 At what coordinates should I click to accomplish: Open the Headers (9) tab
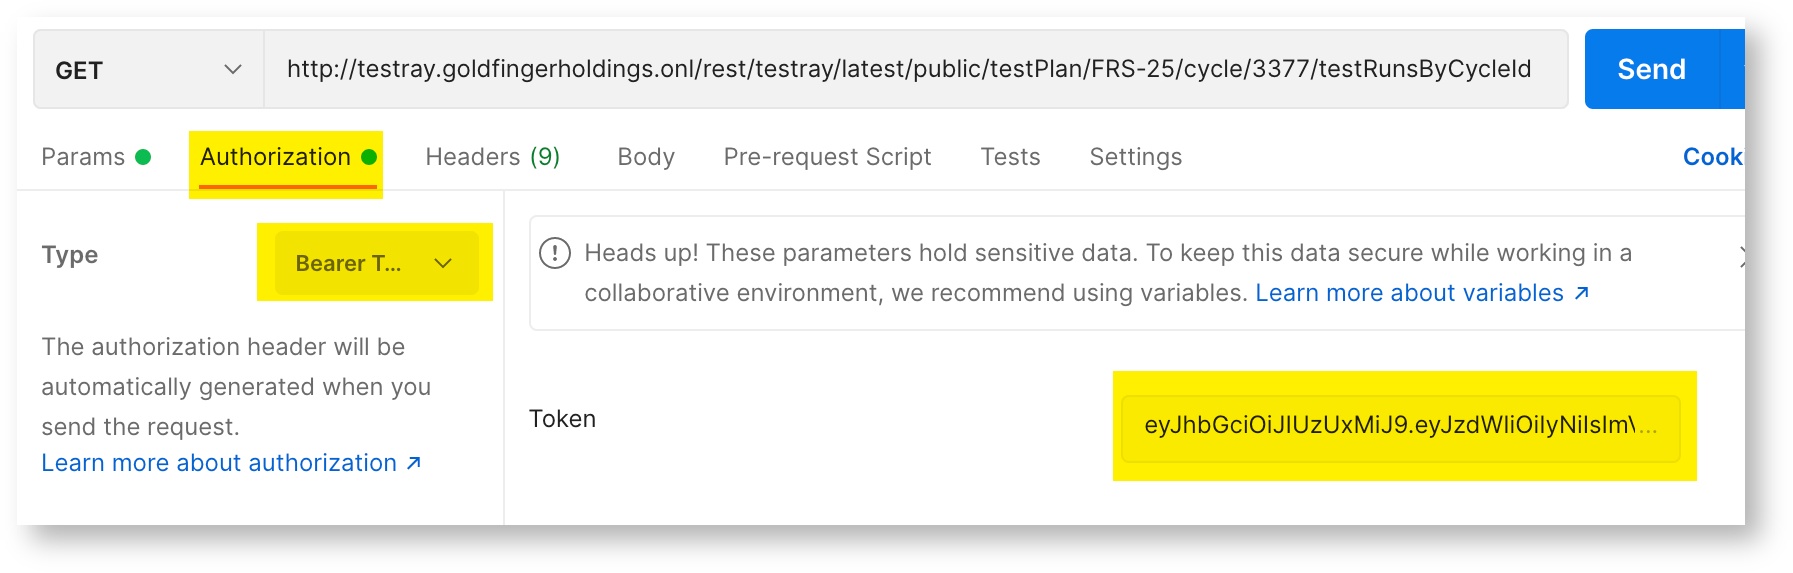492,157
